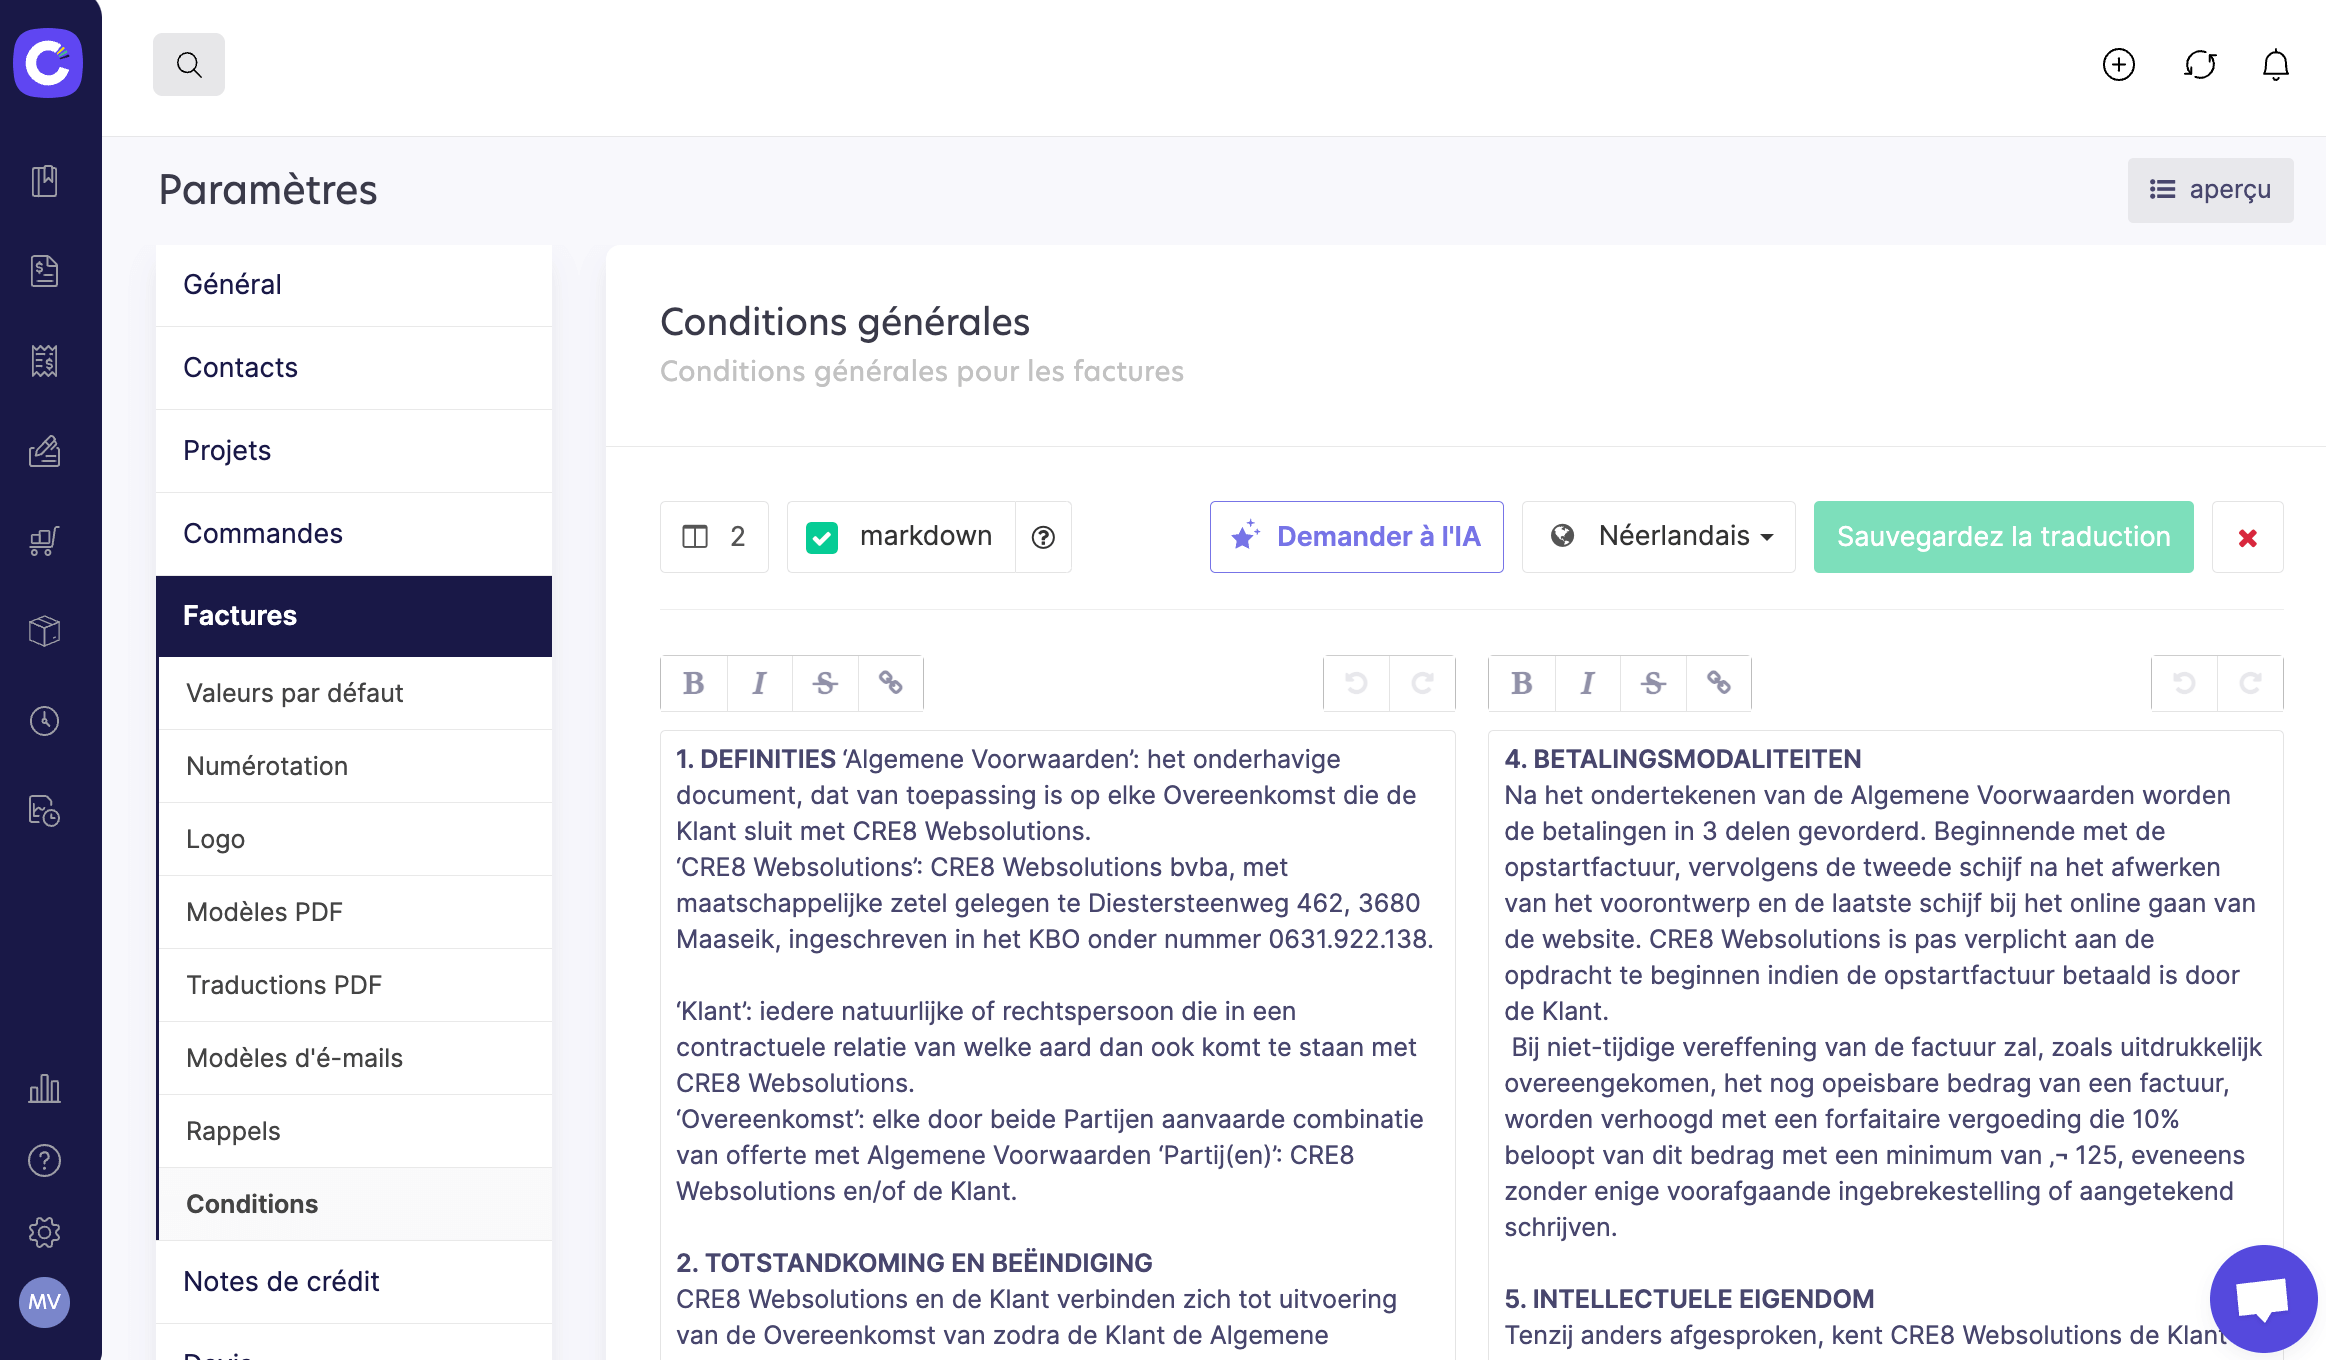Select the Factures settings section
Image resolution: width=2326 pixels, height=1360 pixels.
[354, 616]
